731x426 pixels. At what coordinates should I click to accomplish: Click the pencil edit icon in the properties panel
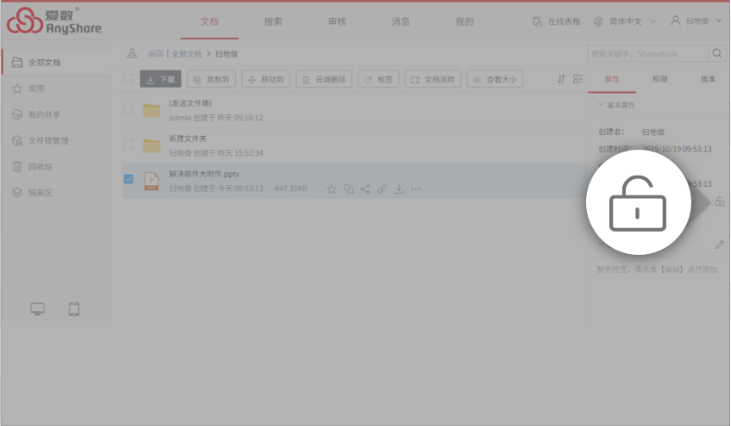point(719,244)
